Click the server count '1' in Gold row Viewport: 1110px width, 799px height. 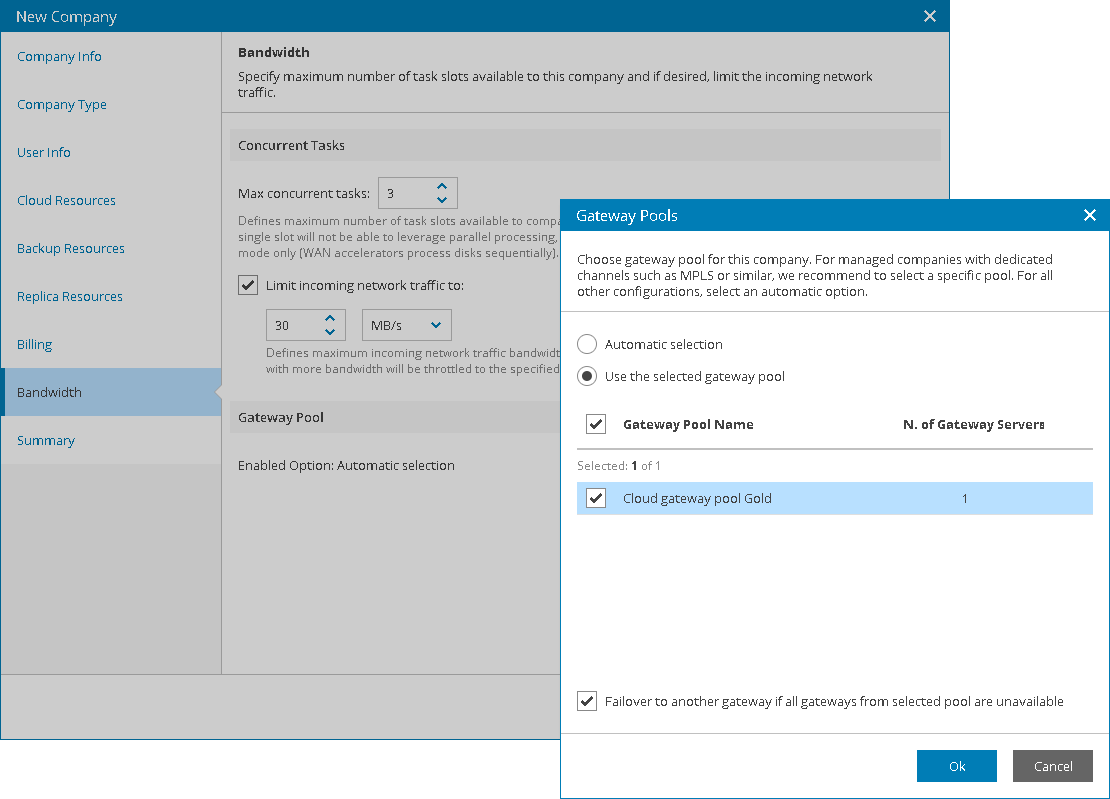[964, 499]
